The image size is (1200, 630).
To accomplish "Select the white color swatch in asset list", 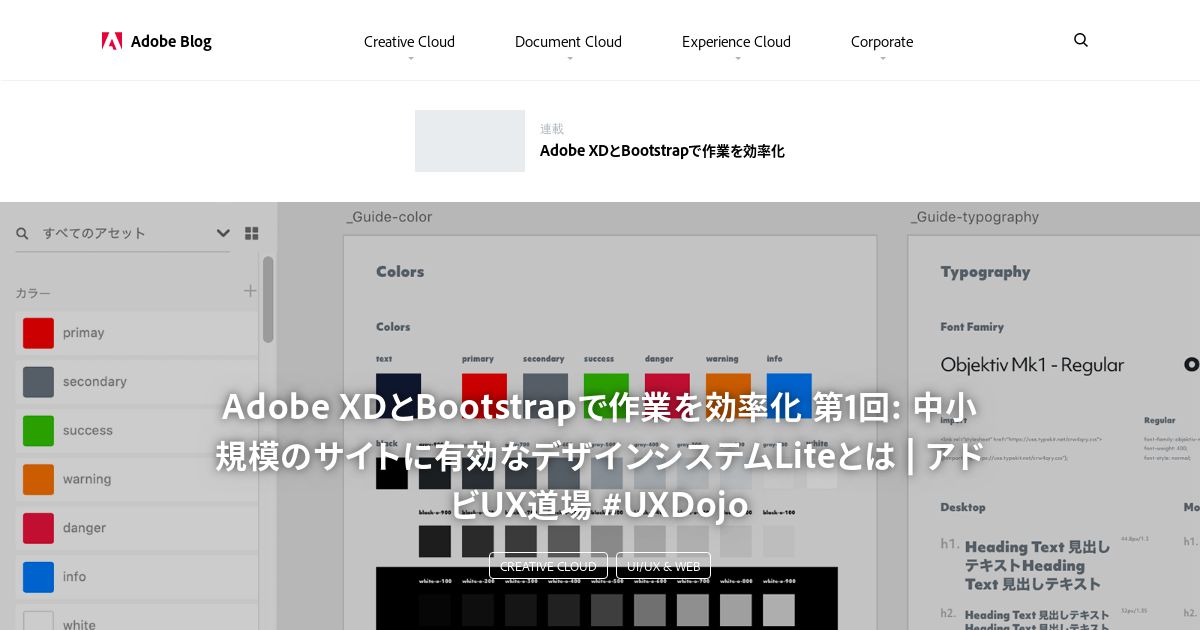I will pos(38,621).
